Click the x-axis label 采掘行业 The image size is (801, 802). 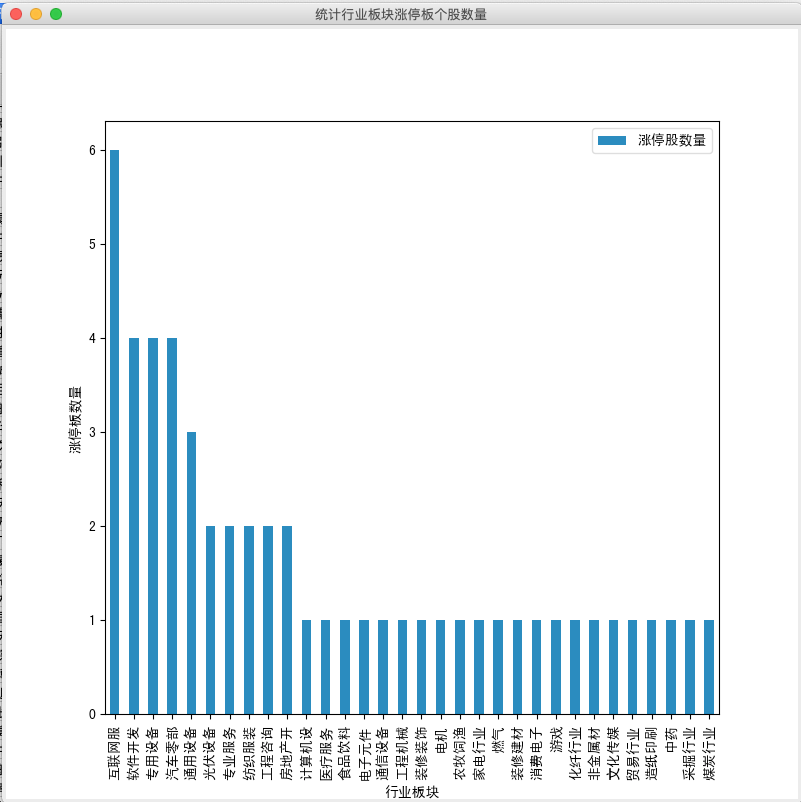690,753
